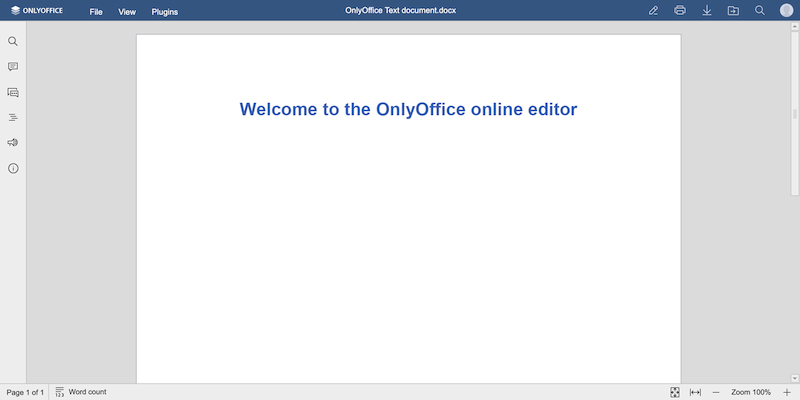Click the Open file location folder icon
Screen dimensions: 800x400
pos(733,11)
